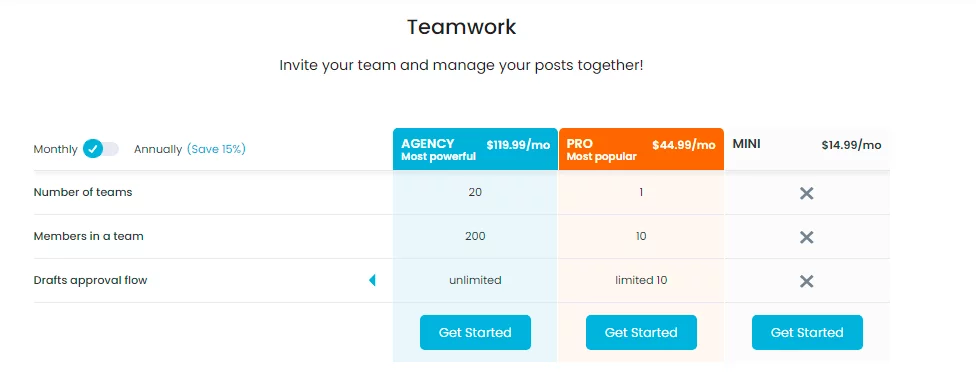Viewport: 976px width, 384px height.
Task: Click the Number of teams row label
Action: point(83,192)
